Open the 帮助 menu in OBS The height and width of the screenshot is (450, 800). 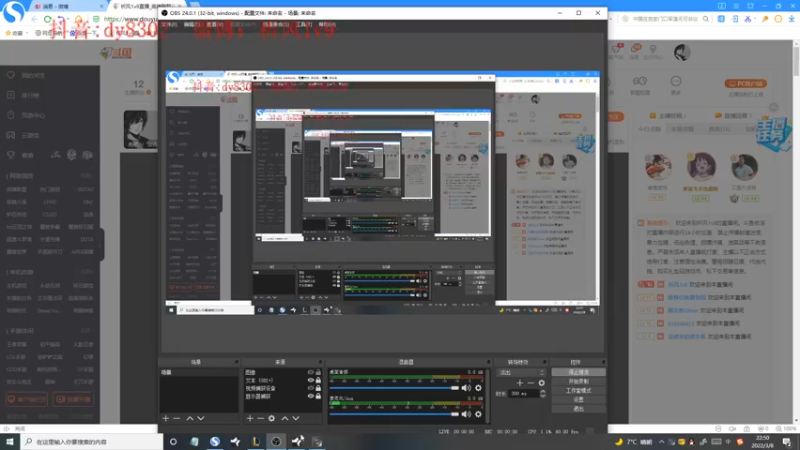(327, 24)
